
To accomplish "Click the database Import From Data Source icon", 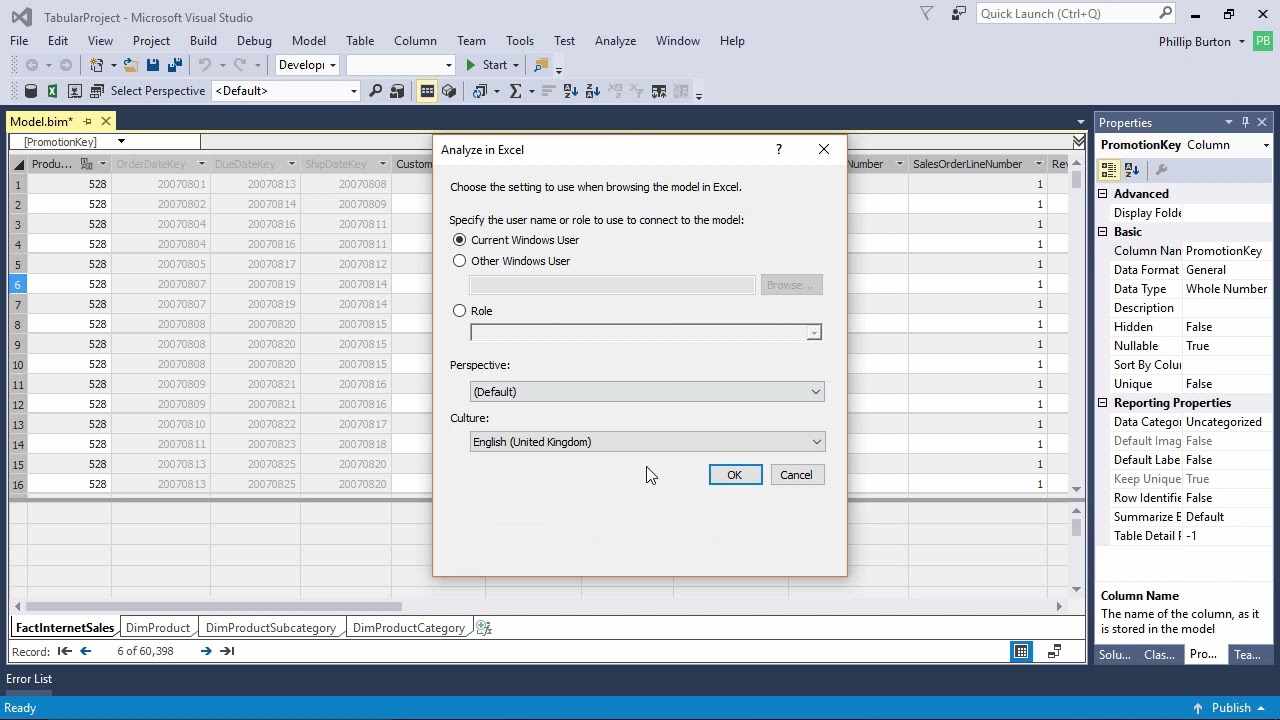I will coord(30,91).
